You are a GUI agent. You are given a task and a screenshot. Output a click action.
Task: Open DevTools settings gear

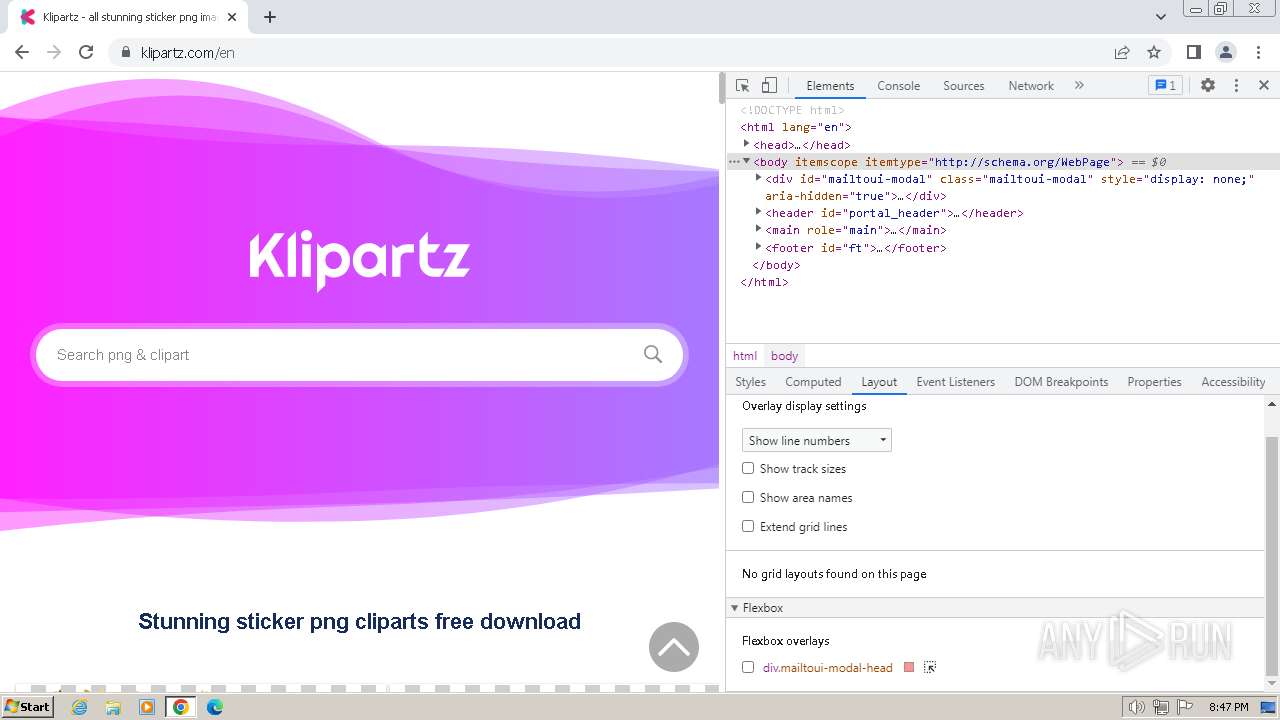1208,86
